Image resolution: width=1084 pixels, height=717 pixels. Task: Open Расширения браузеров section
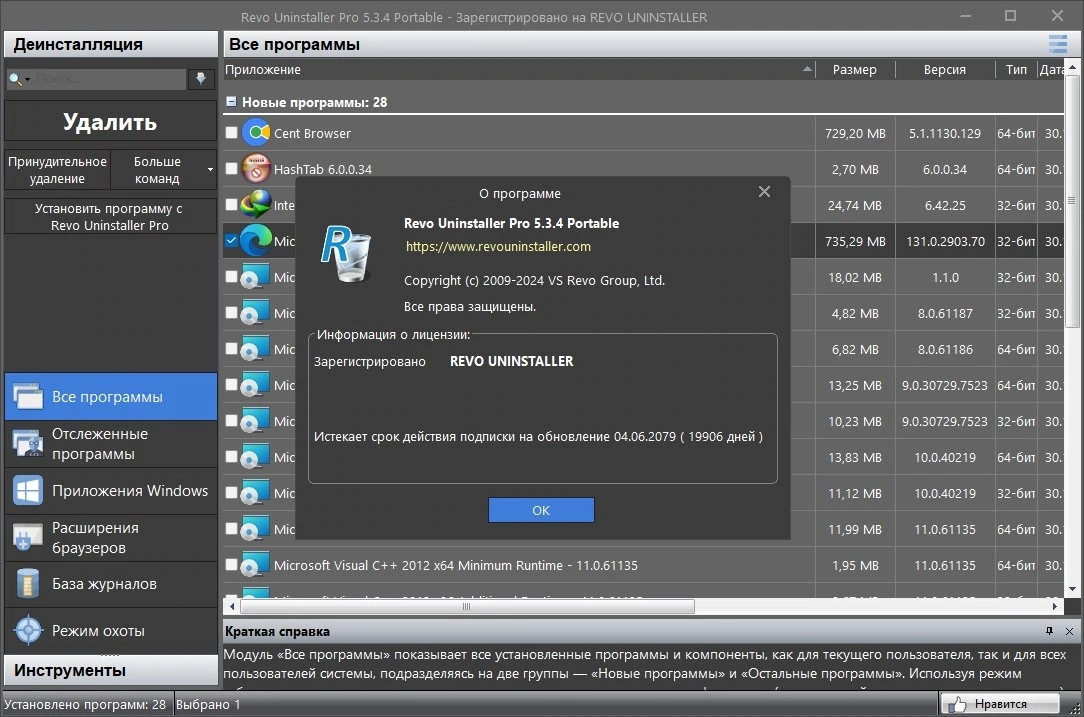coord(111,537)
